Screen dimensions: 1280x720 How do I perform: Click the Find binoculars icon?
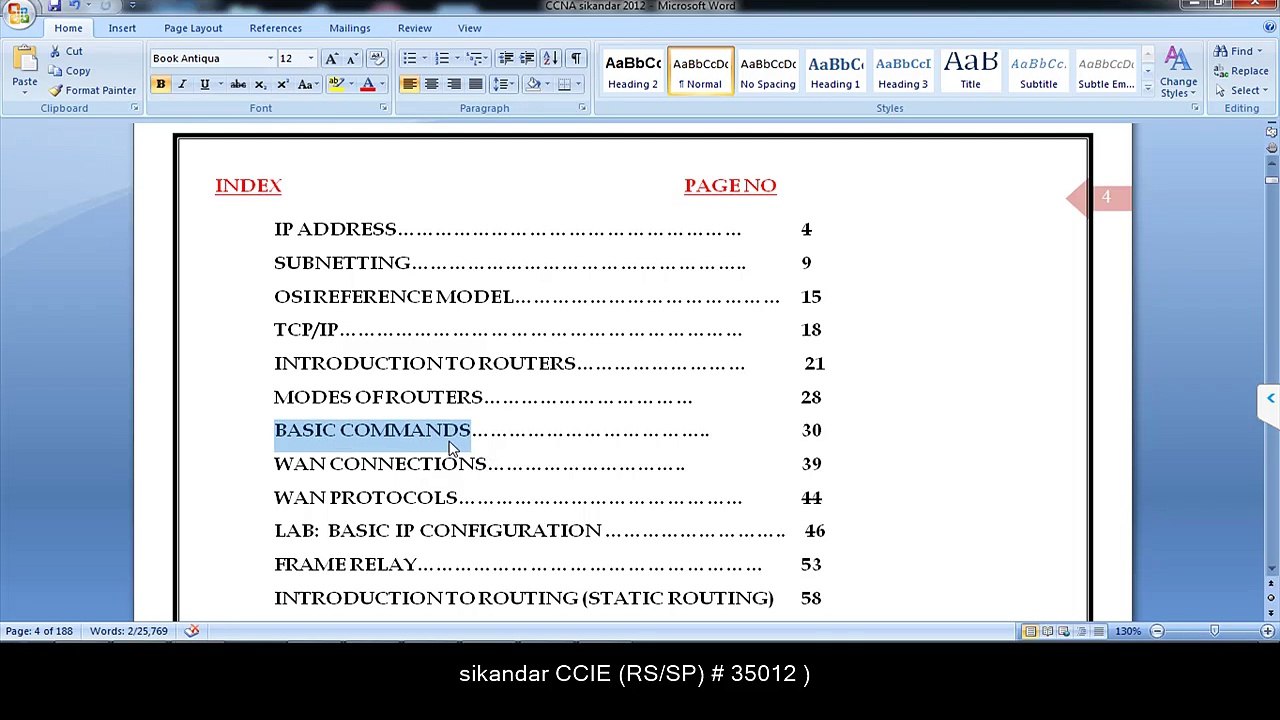1221,51
